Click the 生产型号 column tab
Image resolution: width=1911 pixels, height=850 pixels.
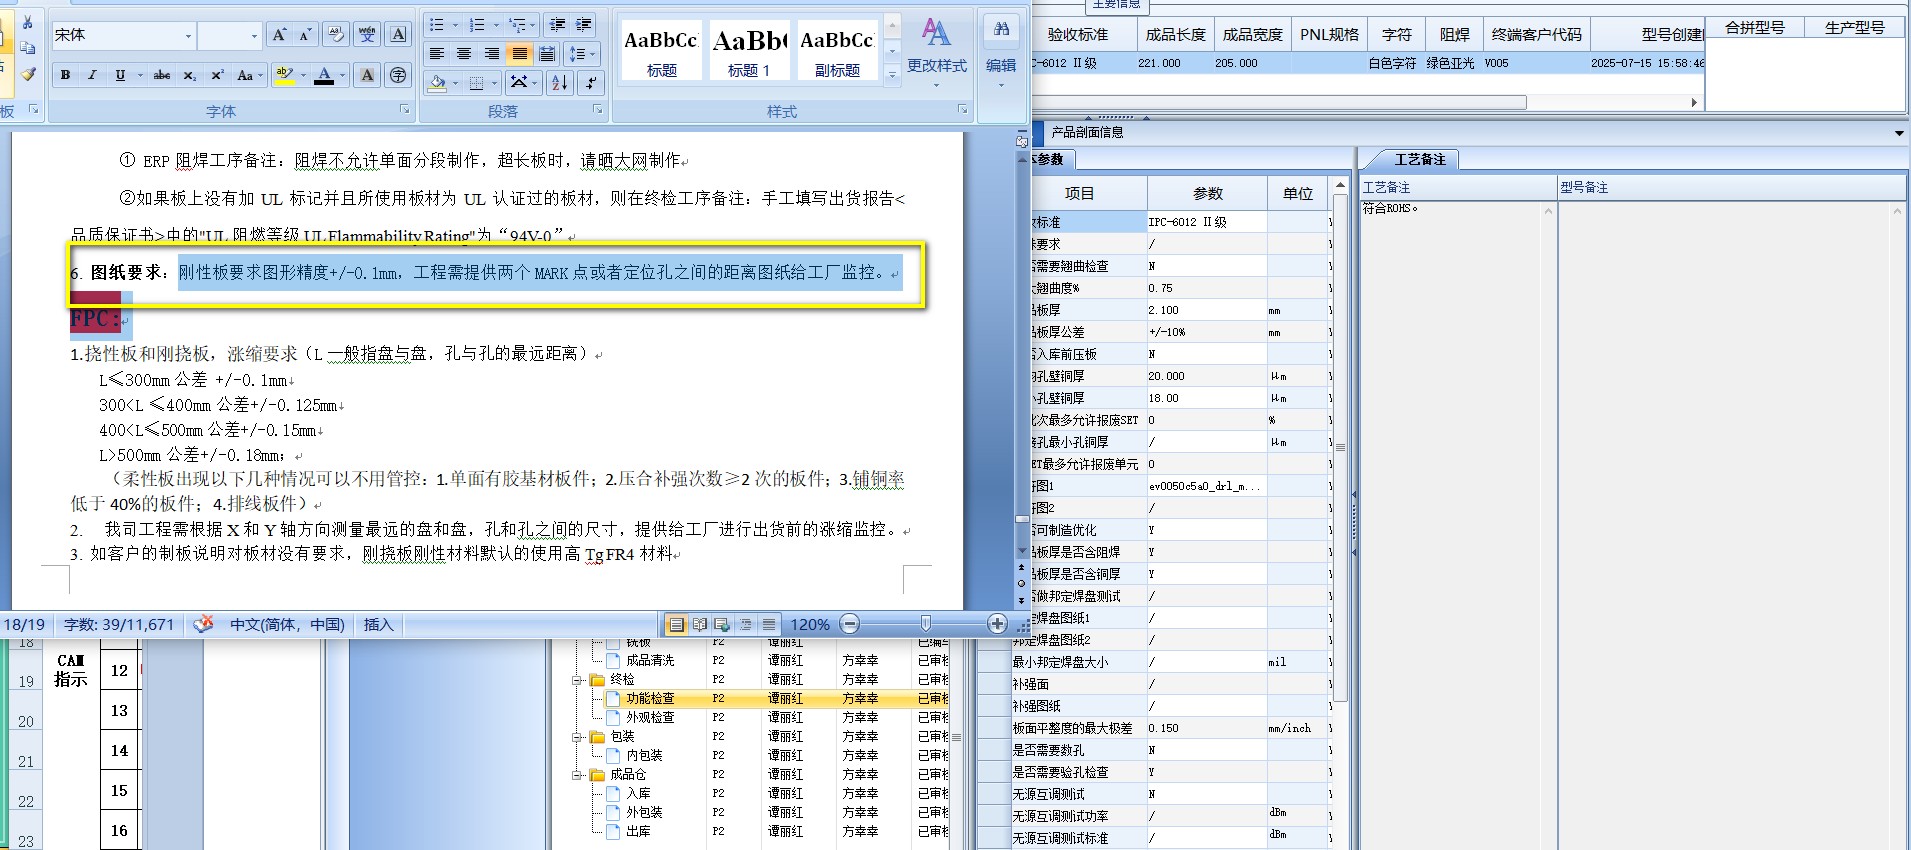[x=1854, y=28]
